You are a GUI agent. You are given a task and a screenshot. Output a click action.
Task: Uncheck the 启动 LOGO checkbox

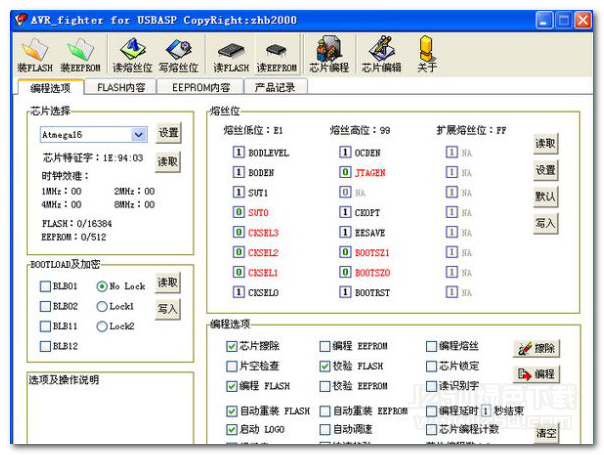point(232,429)
